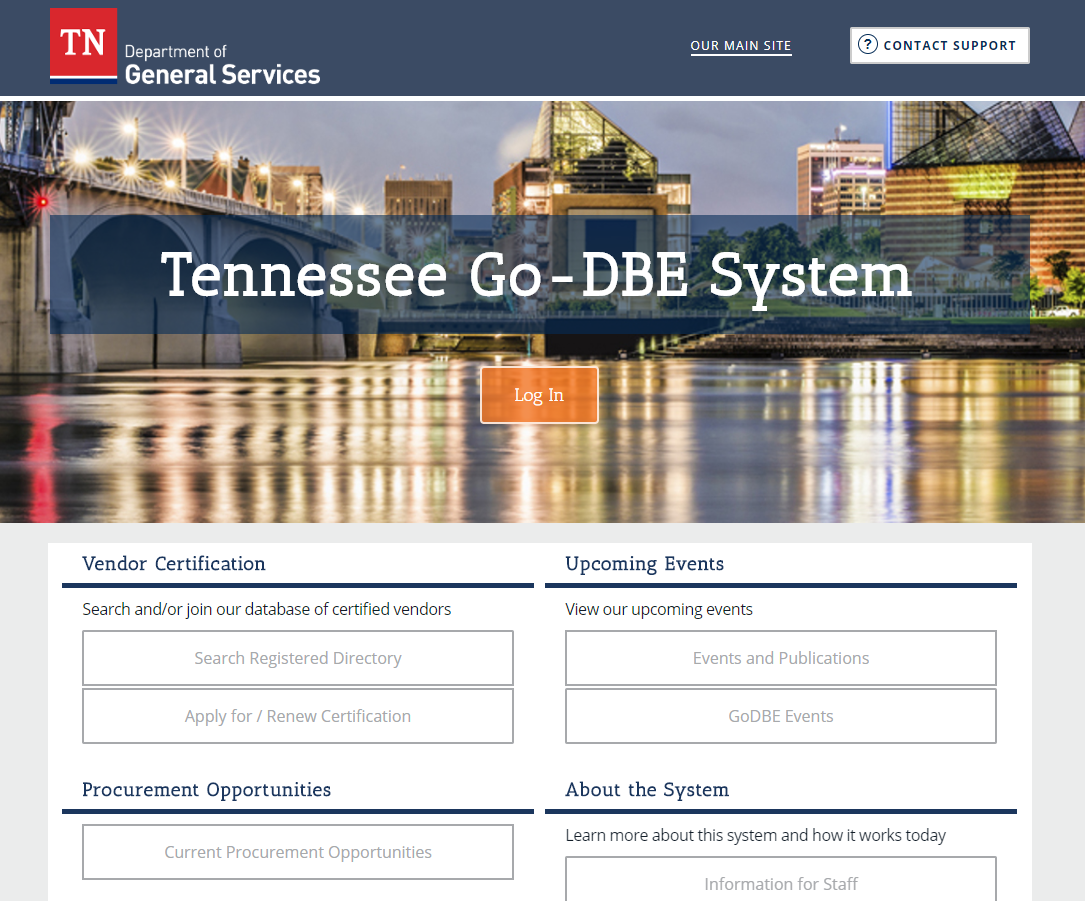The width and height of the screenshot is (1085, 901).
Task: Open Information for Staff
Action: (x=780, y=883)
